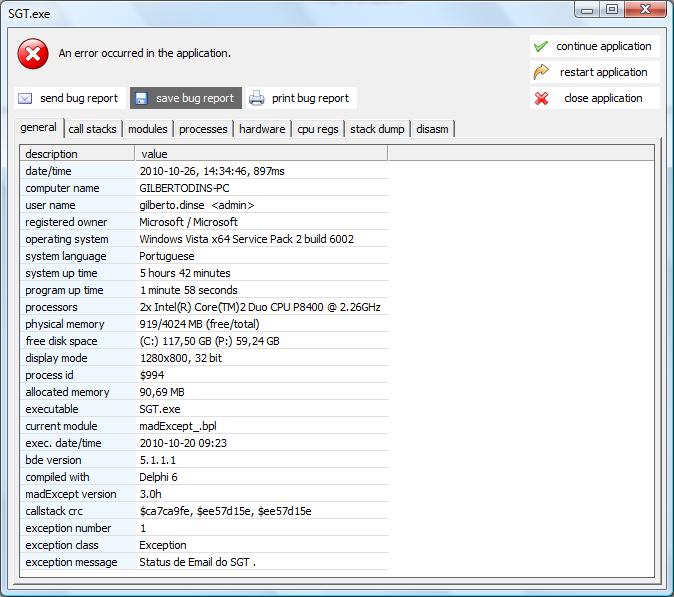
Task: Click the floppy disk save bug report icon
Action: pyautogui.click(x=141, y=98)
